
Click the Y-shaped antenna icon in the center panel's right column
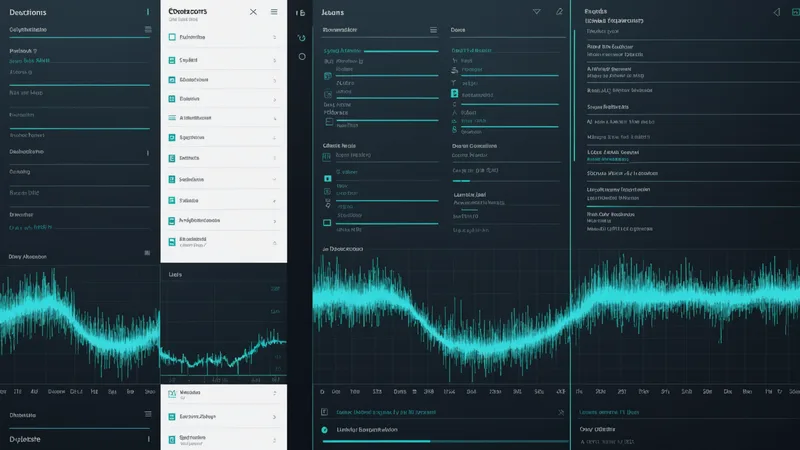454,82
